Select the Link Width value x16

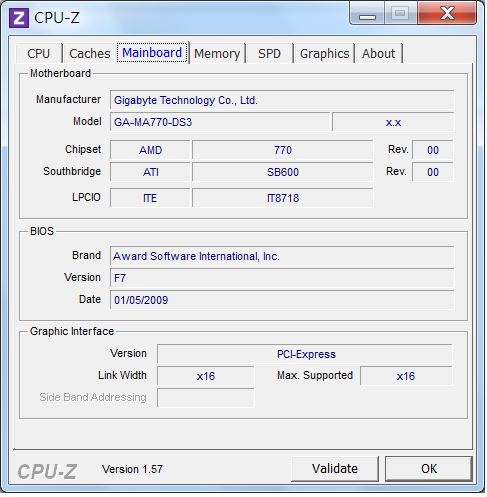click(206, 376)
